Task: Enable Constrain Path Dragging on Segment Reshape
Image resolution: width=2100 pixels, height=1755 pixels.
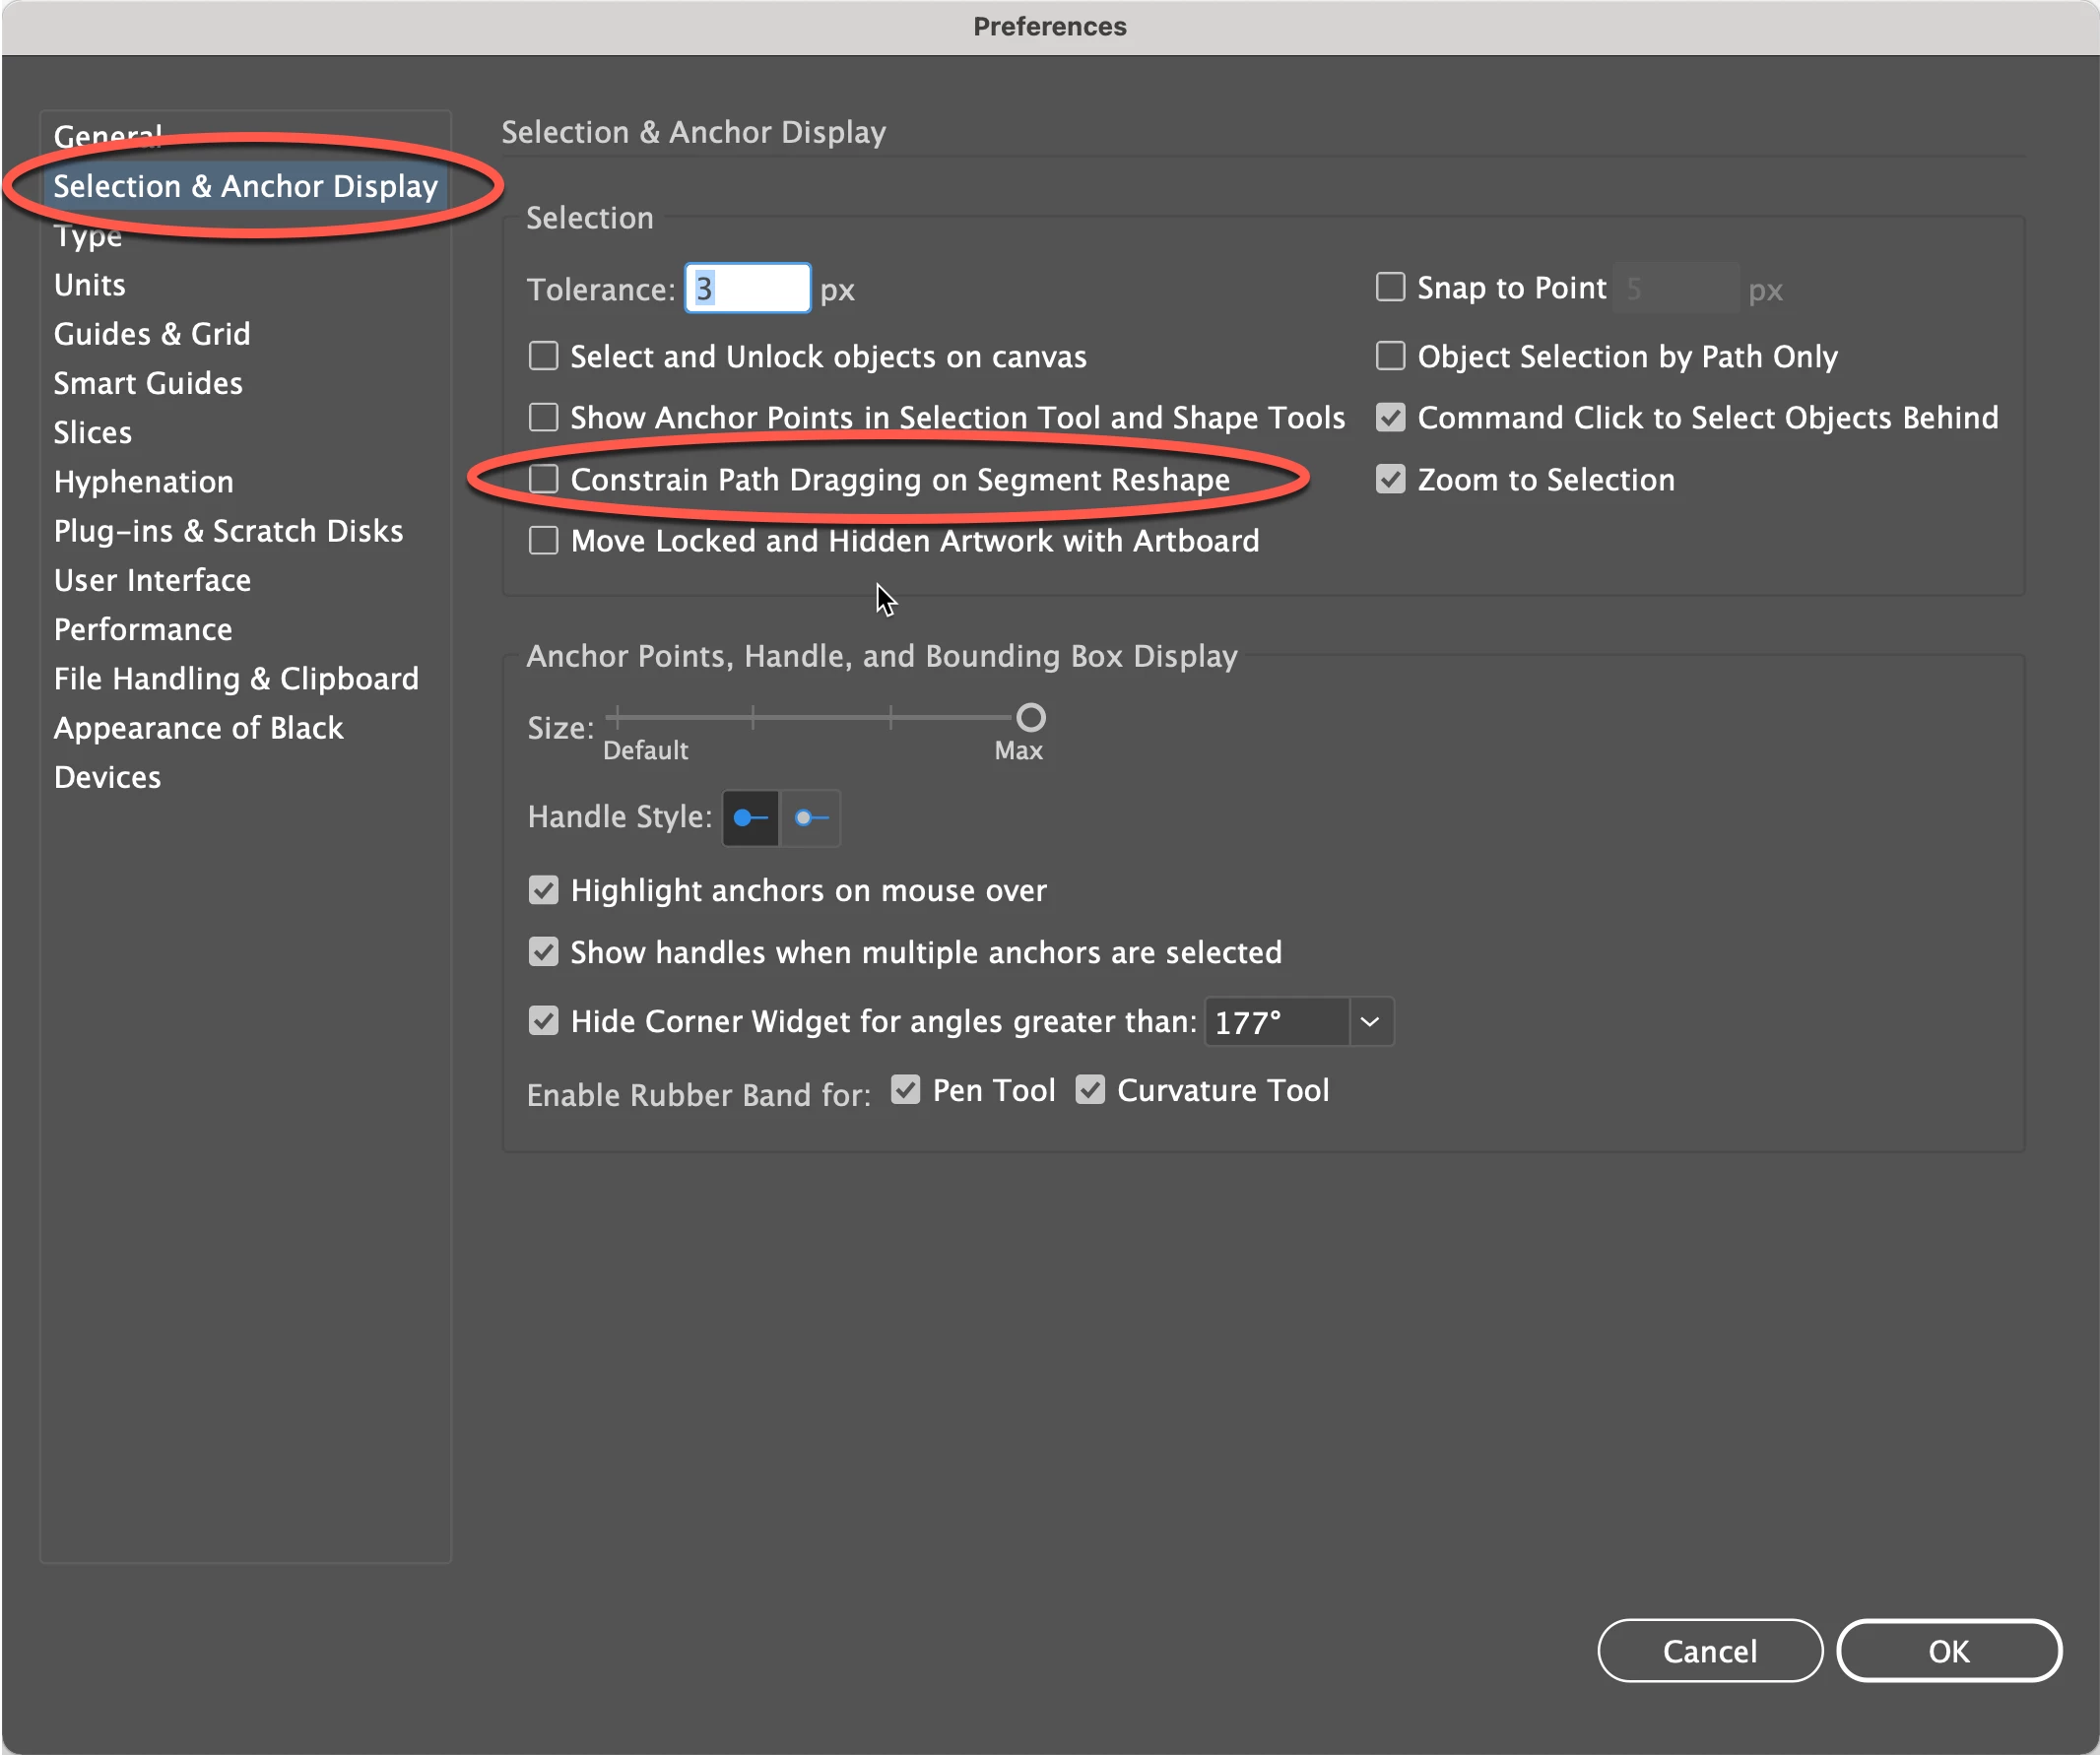Action: point(543,479)
